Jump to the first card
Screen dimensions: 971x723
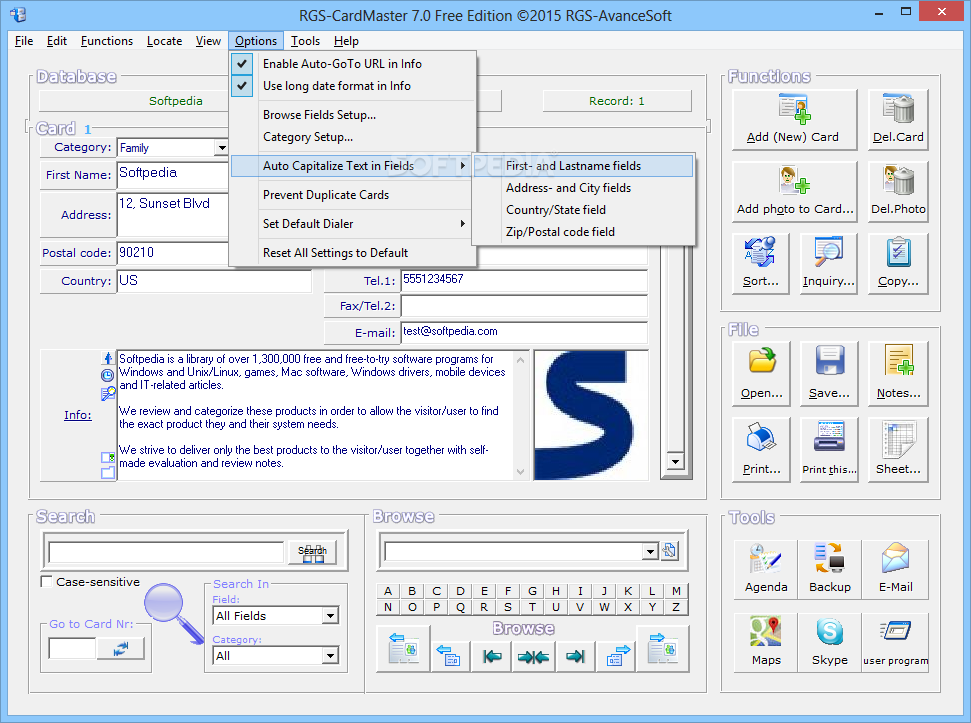[492, 656]
